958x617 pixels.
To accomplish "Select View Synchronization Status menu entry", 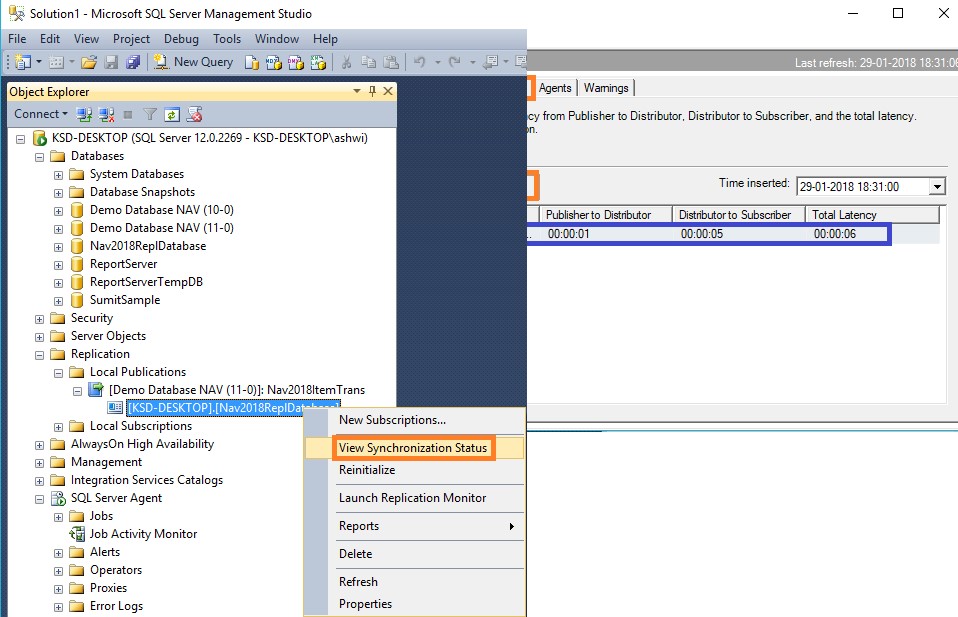I will coord(413,448).
